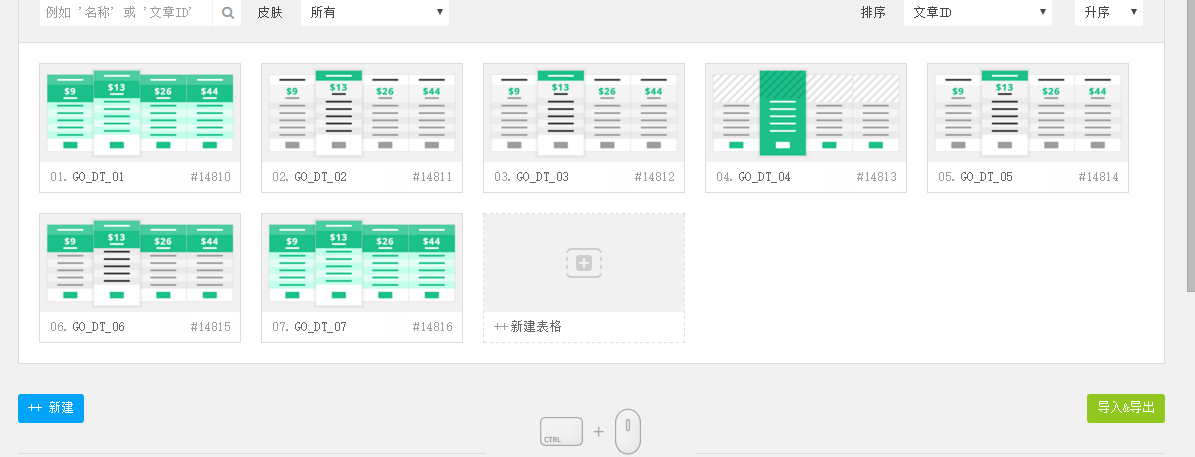This screenshot has height=457, width=1195.
Task: Click the plus icon in new table tile
Action: click(584, 264)
